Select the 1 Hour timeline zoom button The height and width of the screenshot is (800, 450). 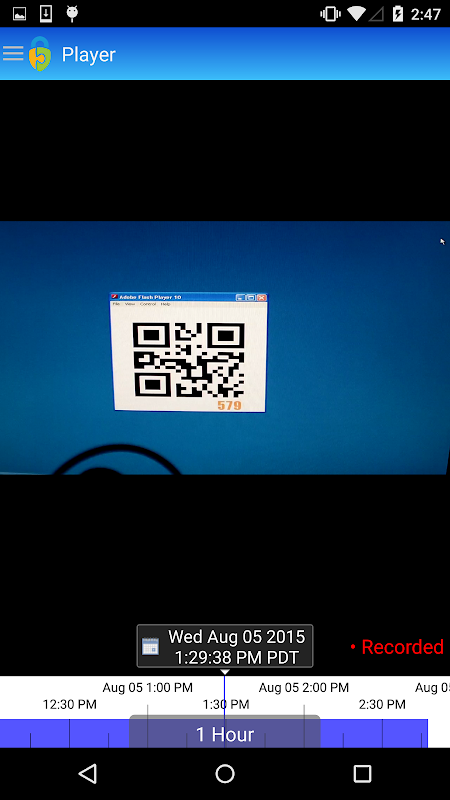tap(224, 734)
